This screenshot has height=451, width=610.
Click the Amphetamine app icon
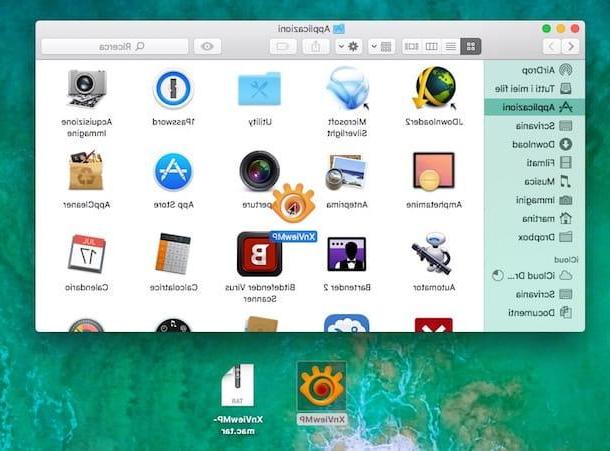pos(434,171)
